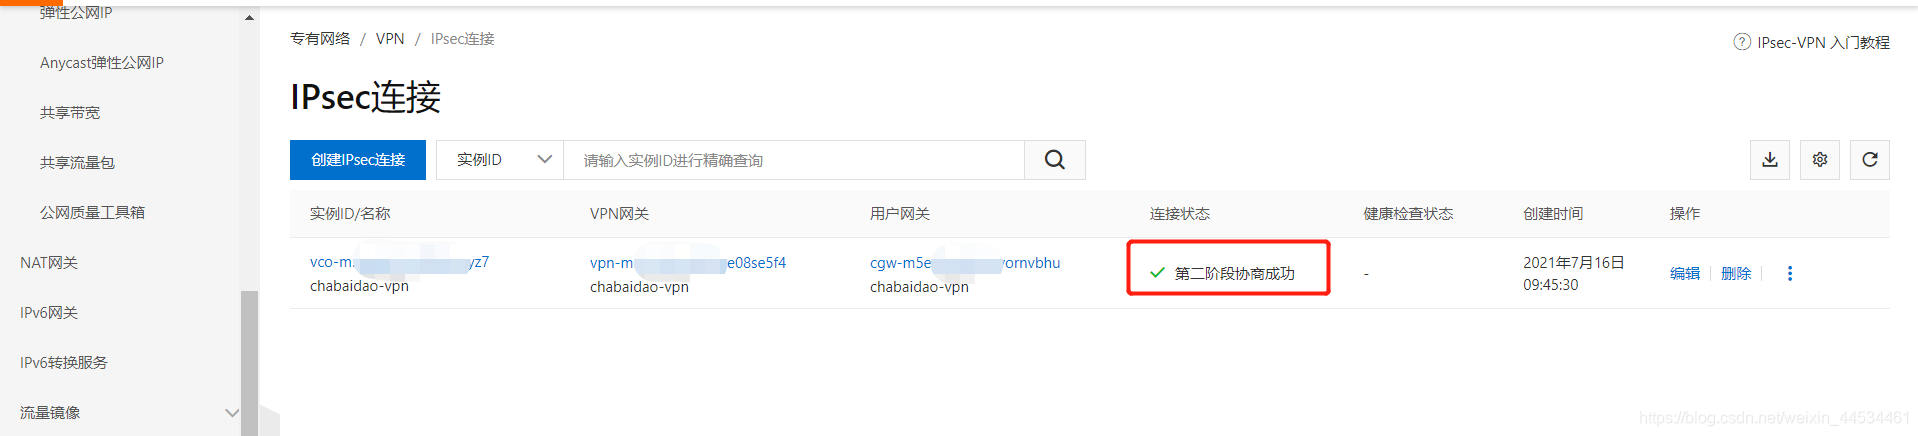Click the 编辑 link in the row

click(x=1685, y=273)
